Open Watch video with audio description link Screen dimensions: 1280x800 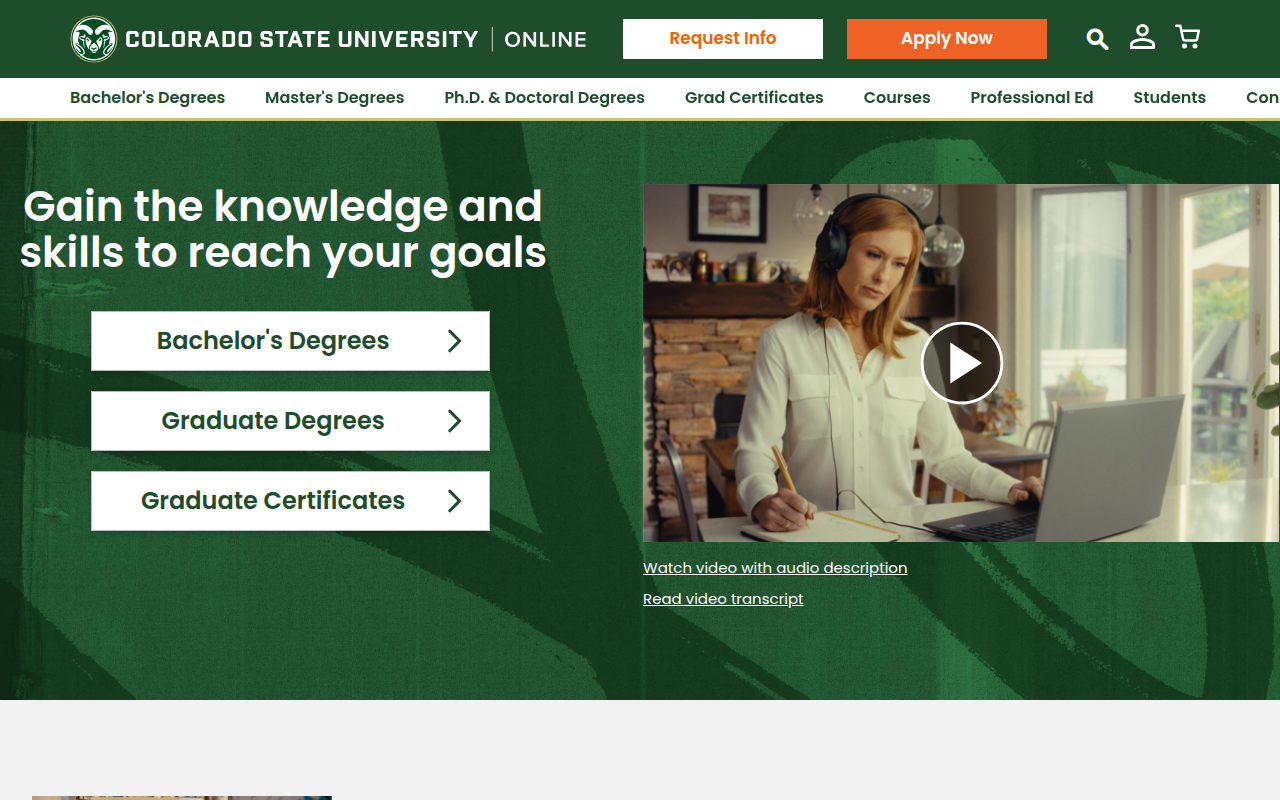point(775,568)
